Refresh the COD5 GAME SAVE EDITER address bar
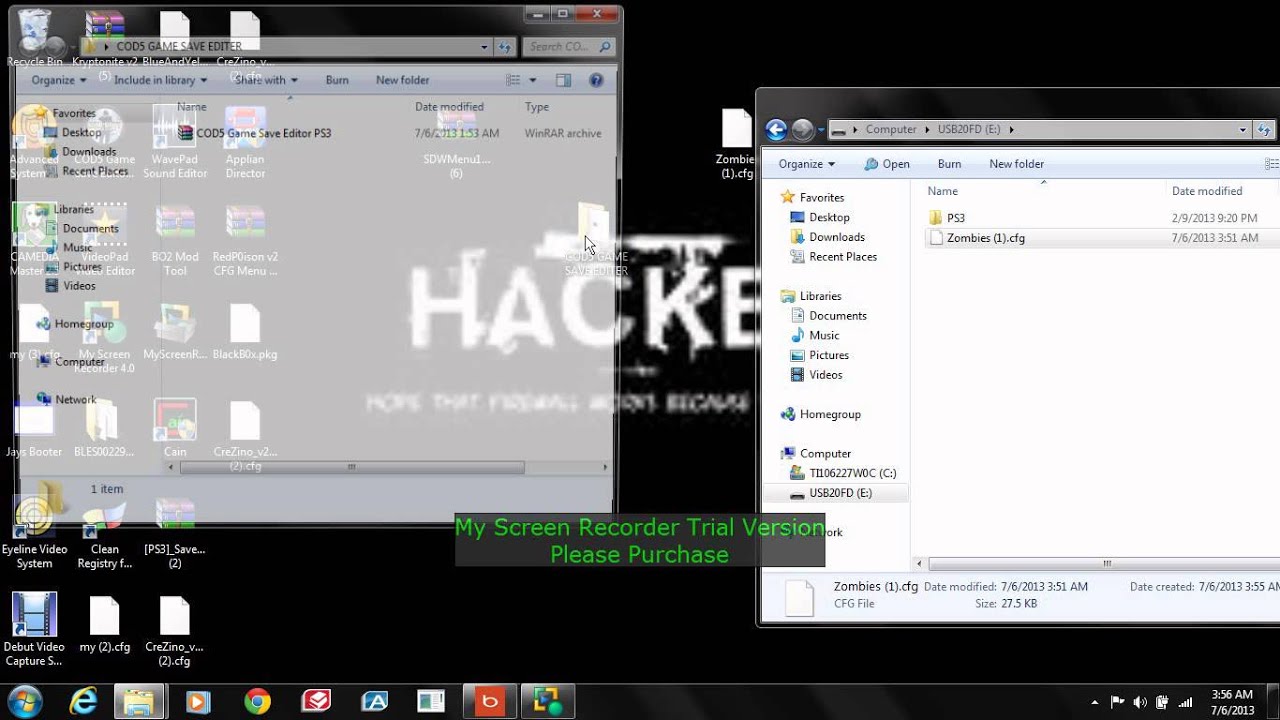1280x720 pixels. tap(505, 46)
